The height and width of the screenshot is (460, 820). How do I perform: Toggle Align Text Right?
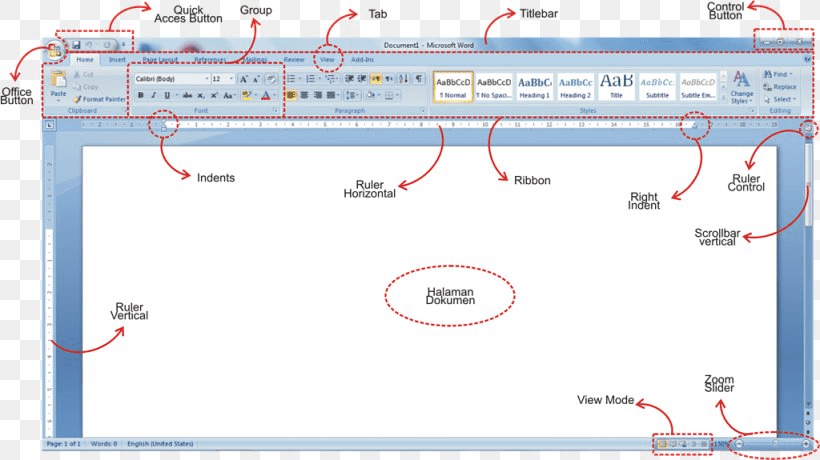[317, 95]
